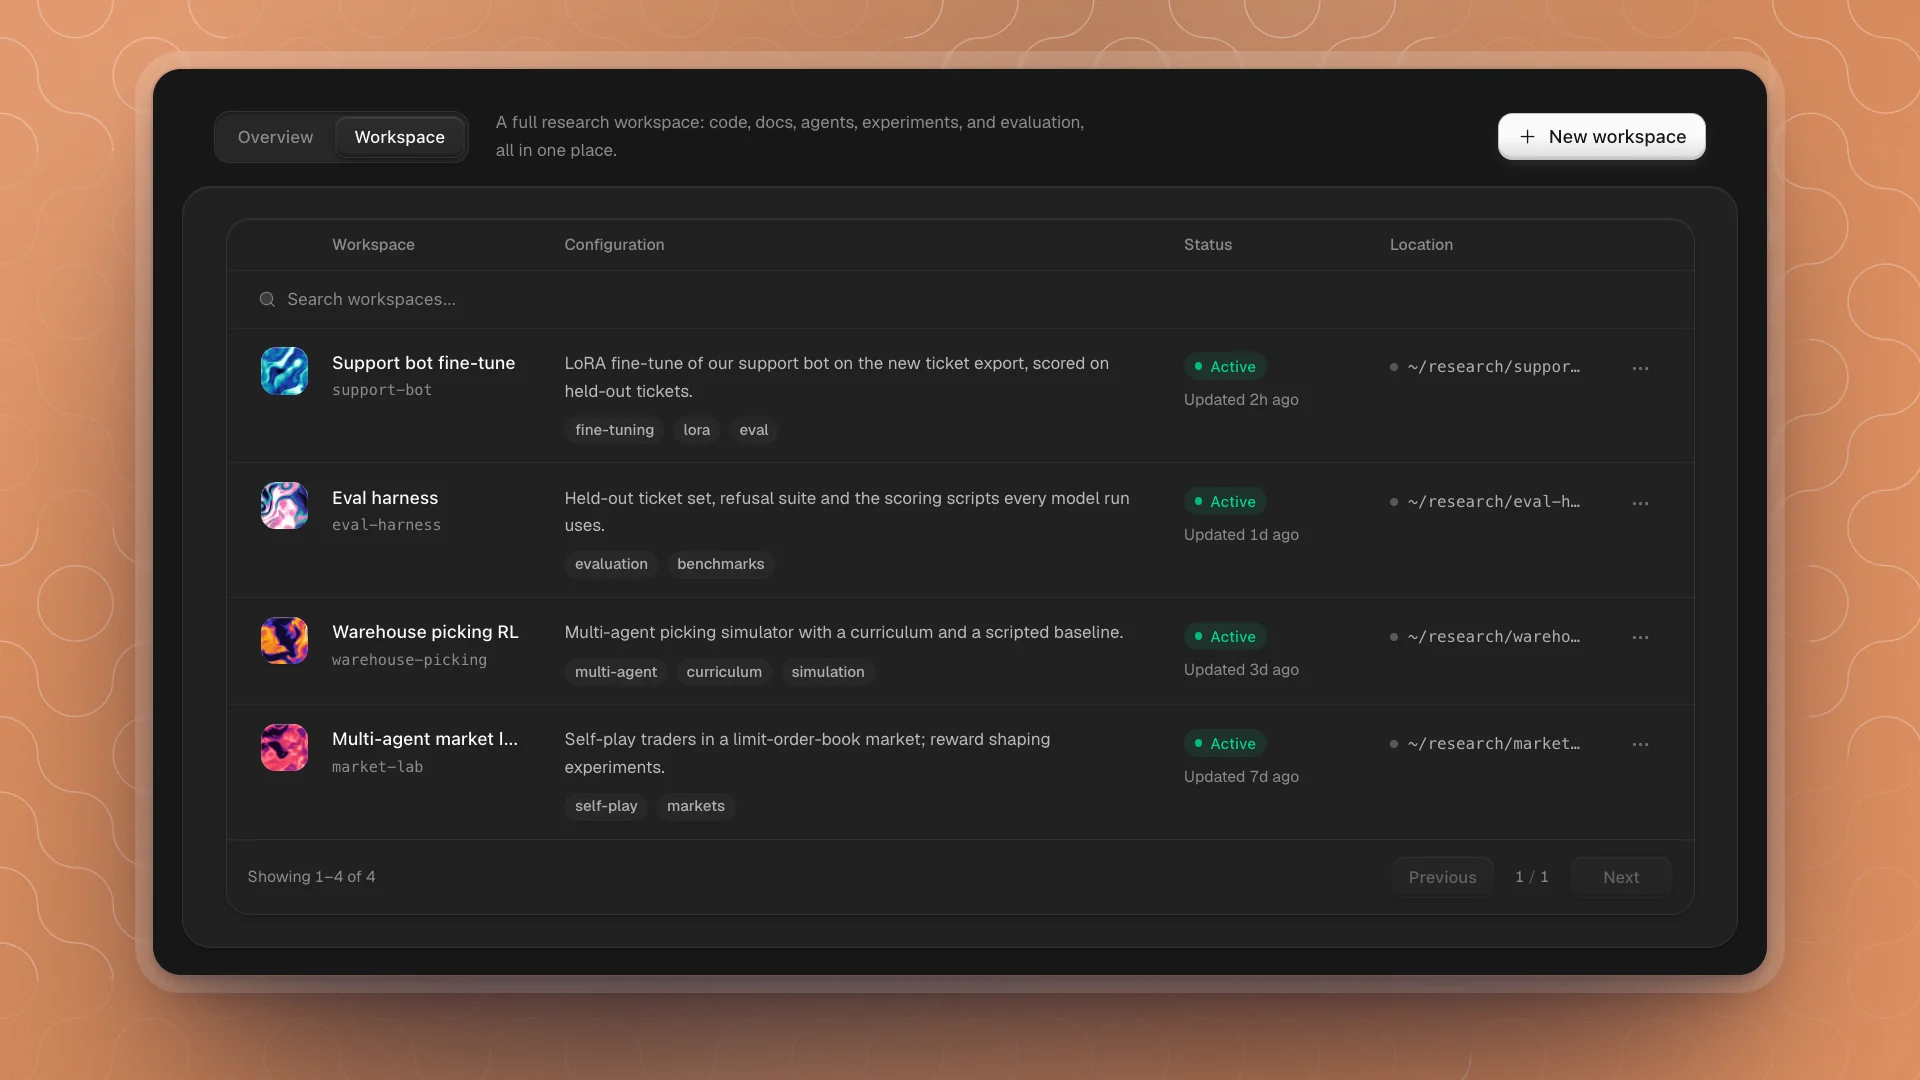
Task: Click the Eval harness title
Action: [x=385, y=498]
